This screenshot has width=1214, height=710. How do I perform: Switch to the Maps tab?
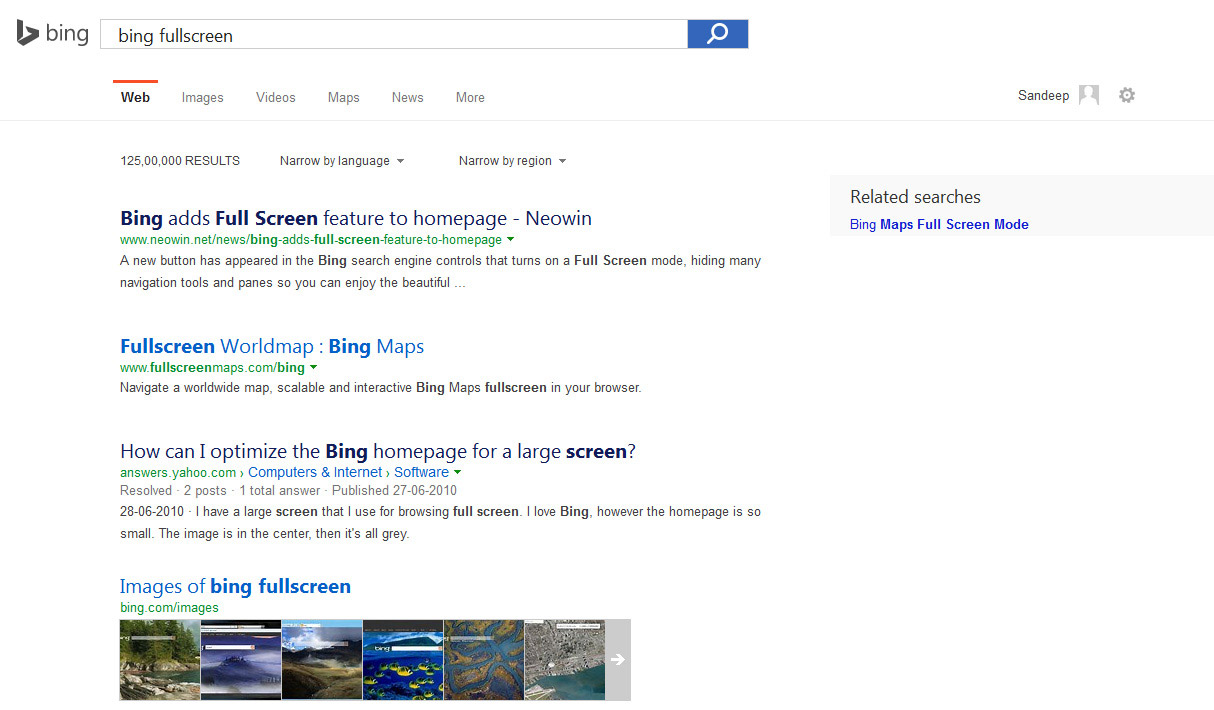[x=344, y=98]
